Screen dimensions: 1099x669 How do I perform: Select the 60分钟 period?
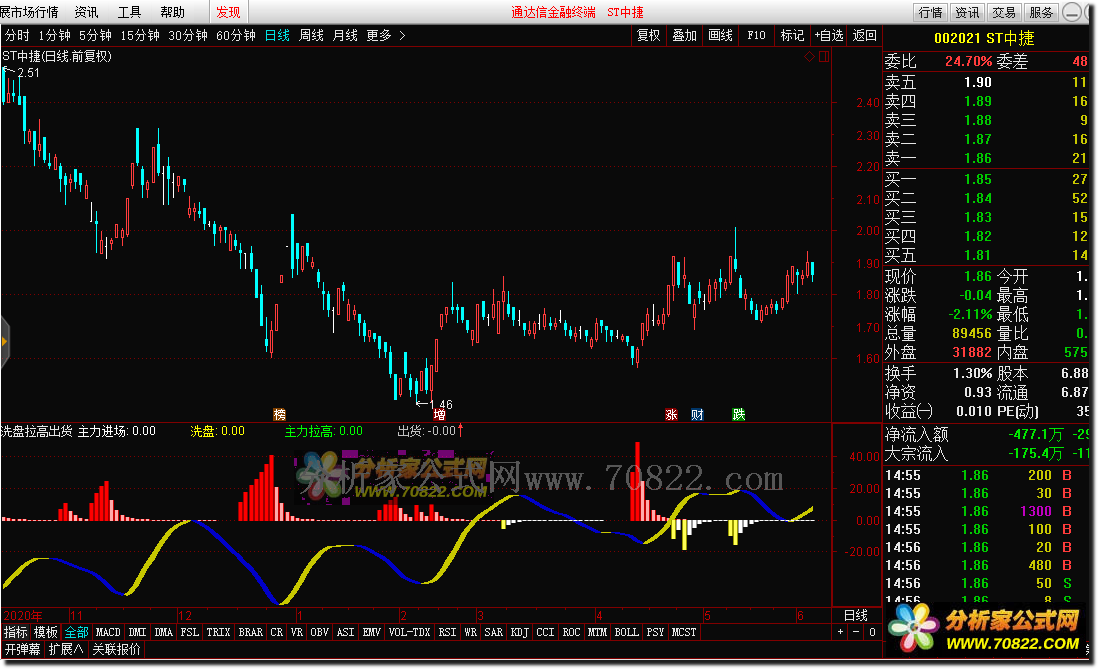[x=236, y=35]
